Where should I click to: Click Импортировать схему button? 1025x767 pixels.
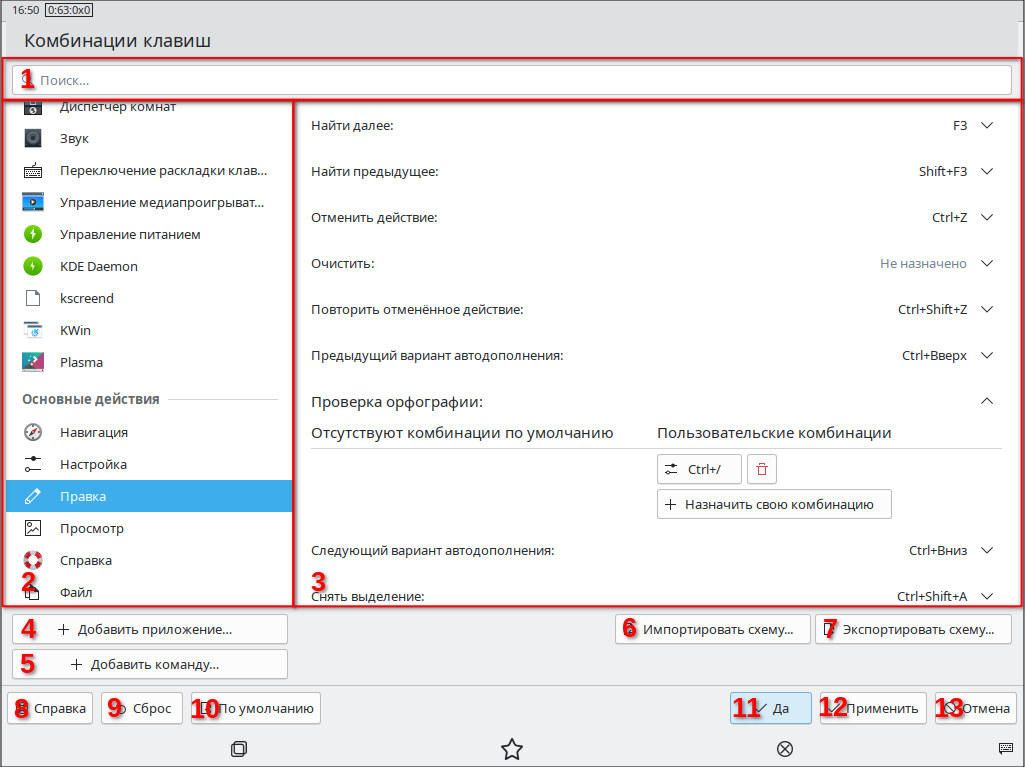click(x=713, y=630)
